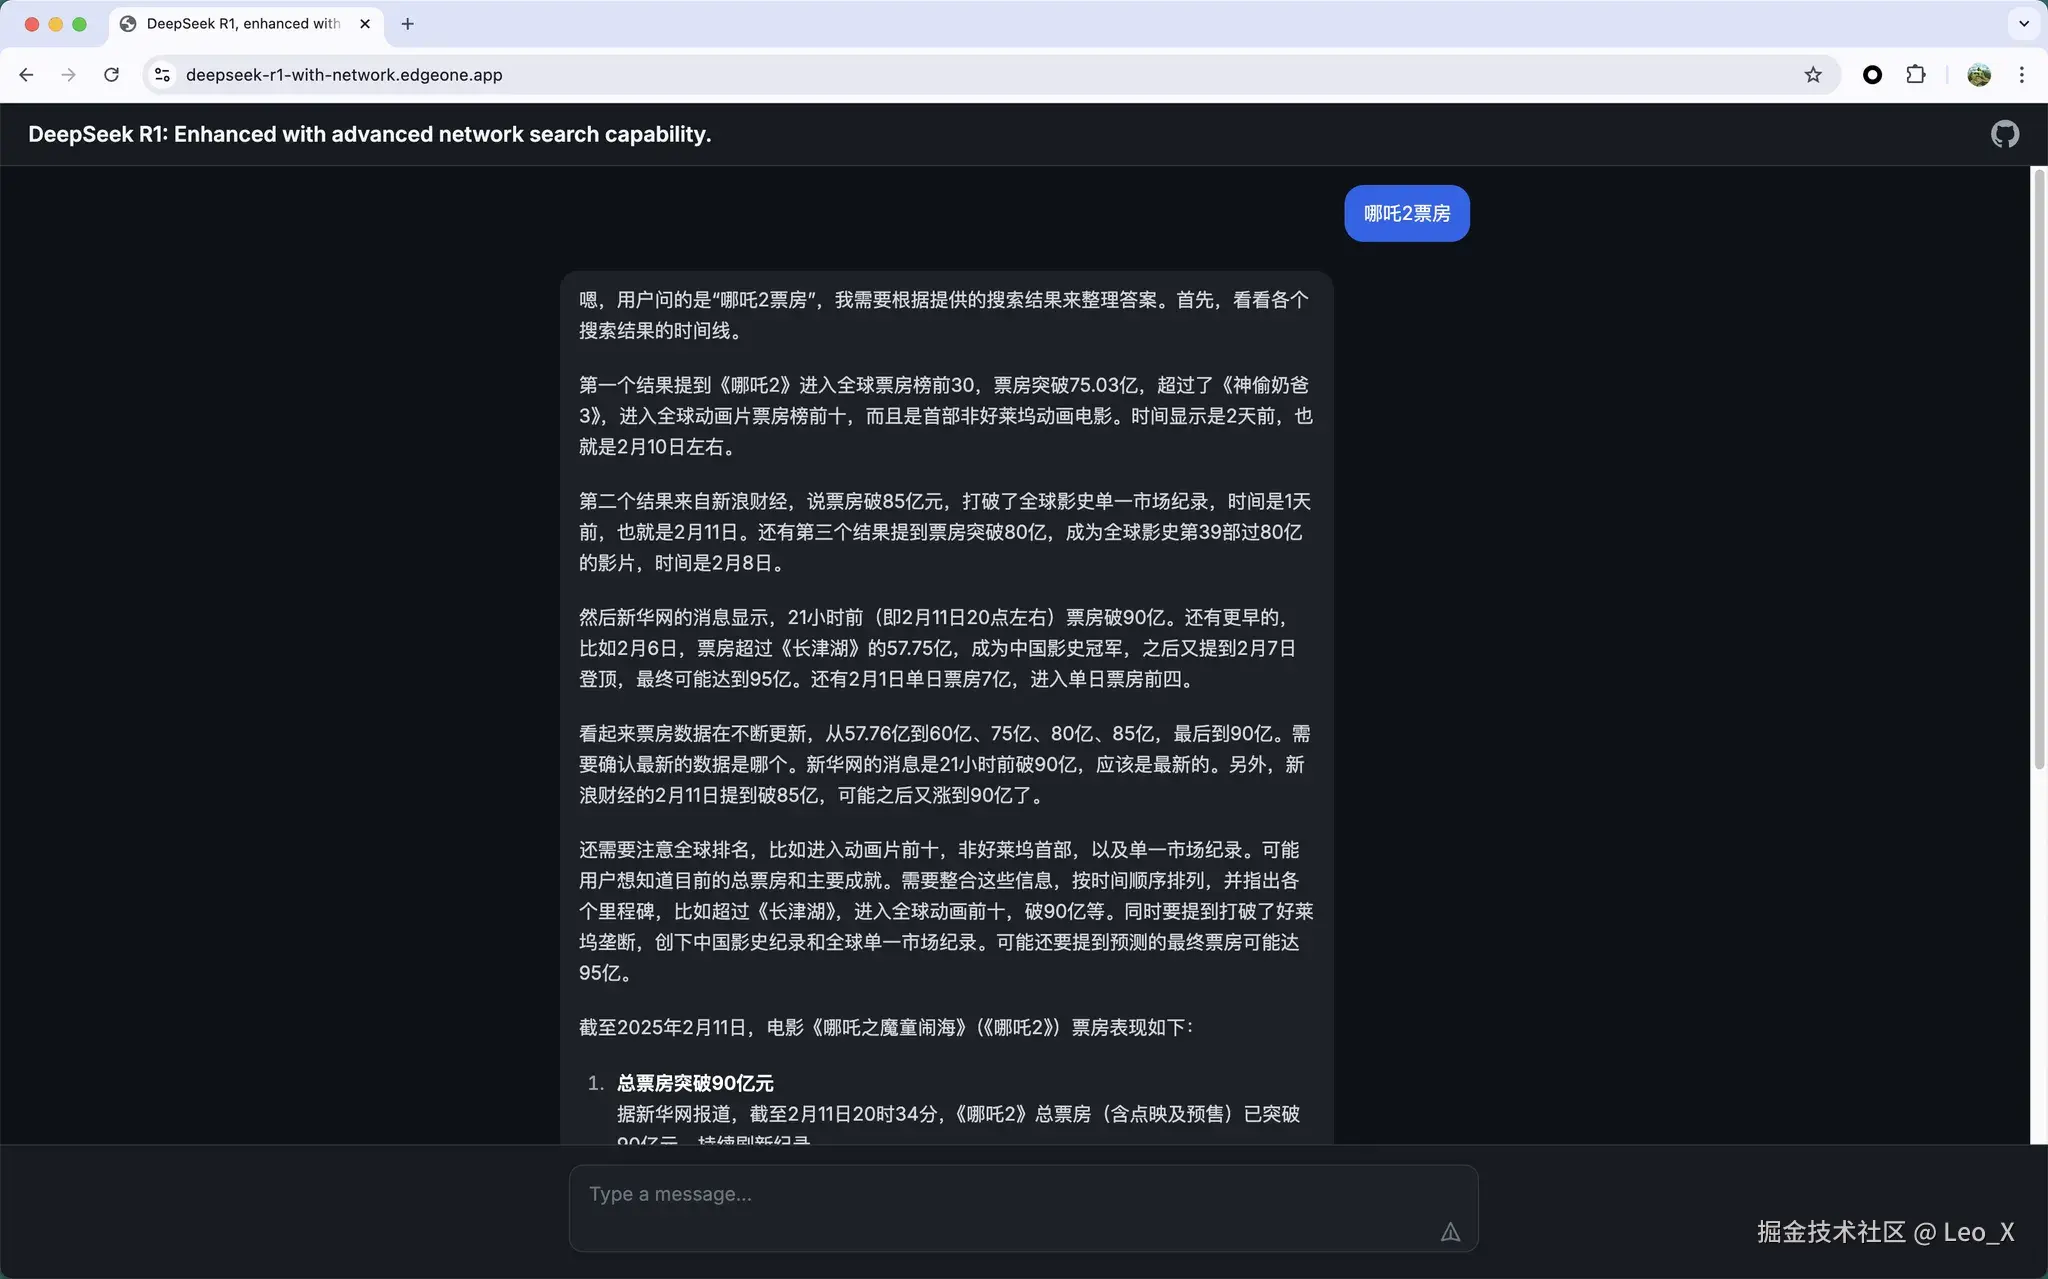Open the Chrome three-dot menu
This screenshot has height=1279, width=2048.
tap(2021, 74)
